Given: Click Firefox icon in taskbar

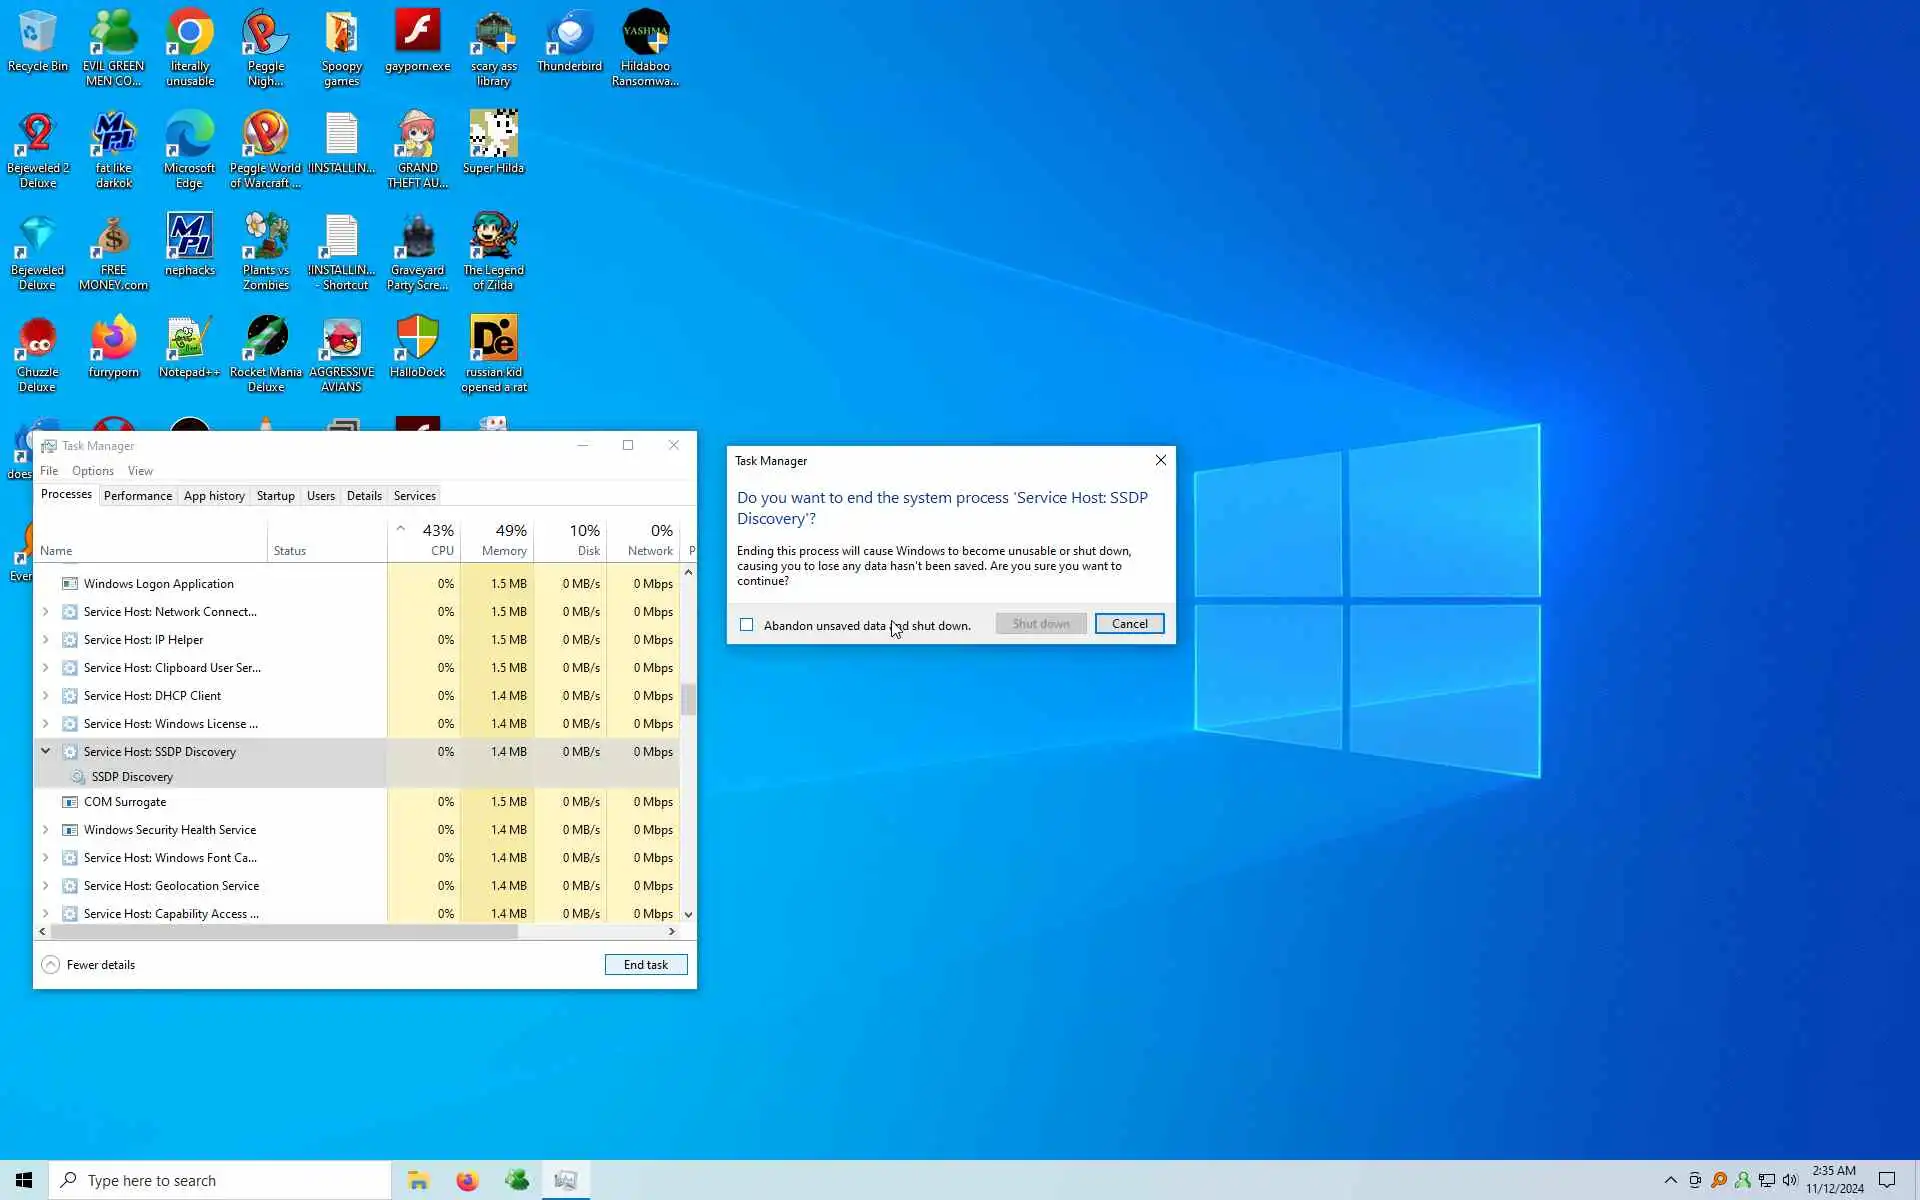Looking at the screenshot, I should (x=467, y=1180).
